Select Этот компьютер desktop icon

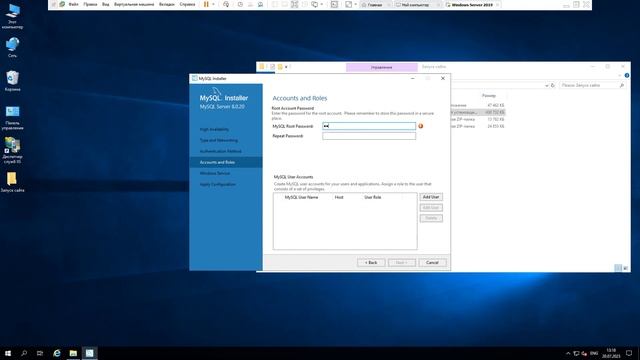[x=13, y=16]
